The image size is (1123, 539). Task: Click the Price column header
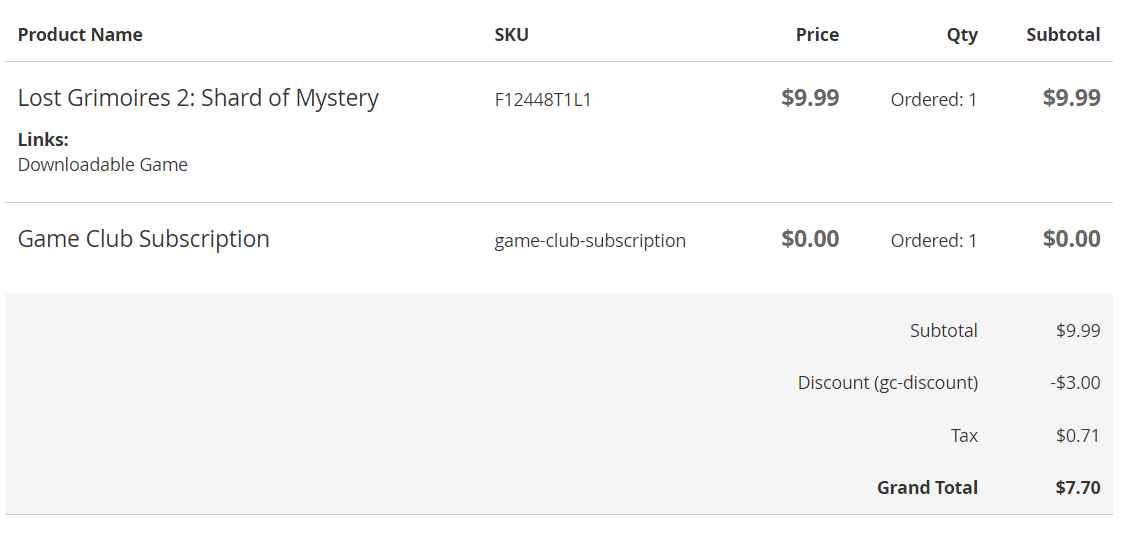click(817, 35)
